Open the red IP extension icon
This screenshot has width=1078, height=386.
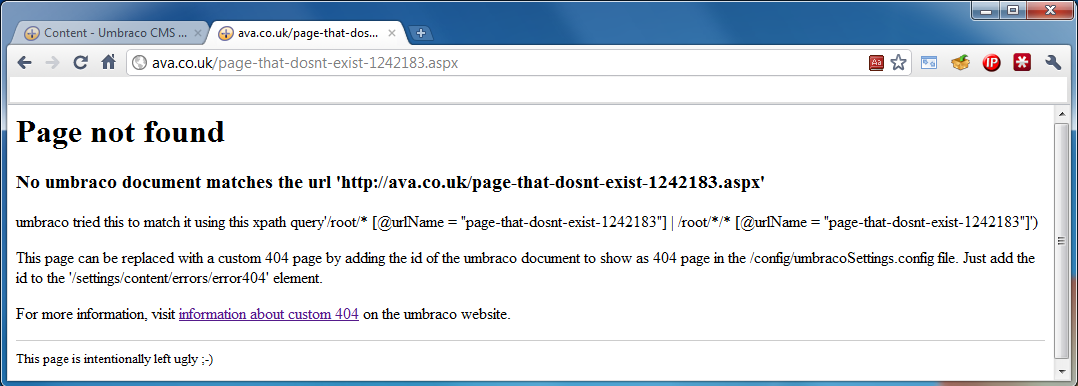click(991, 63)
